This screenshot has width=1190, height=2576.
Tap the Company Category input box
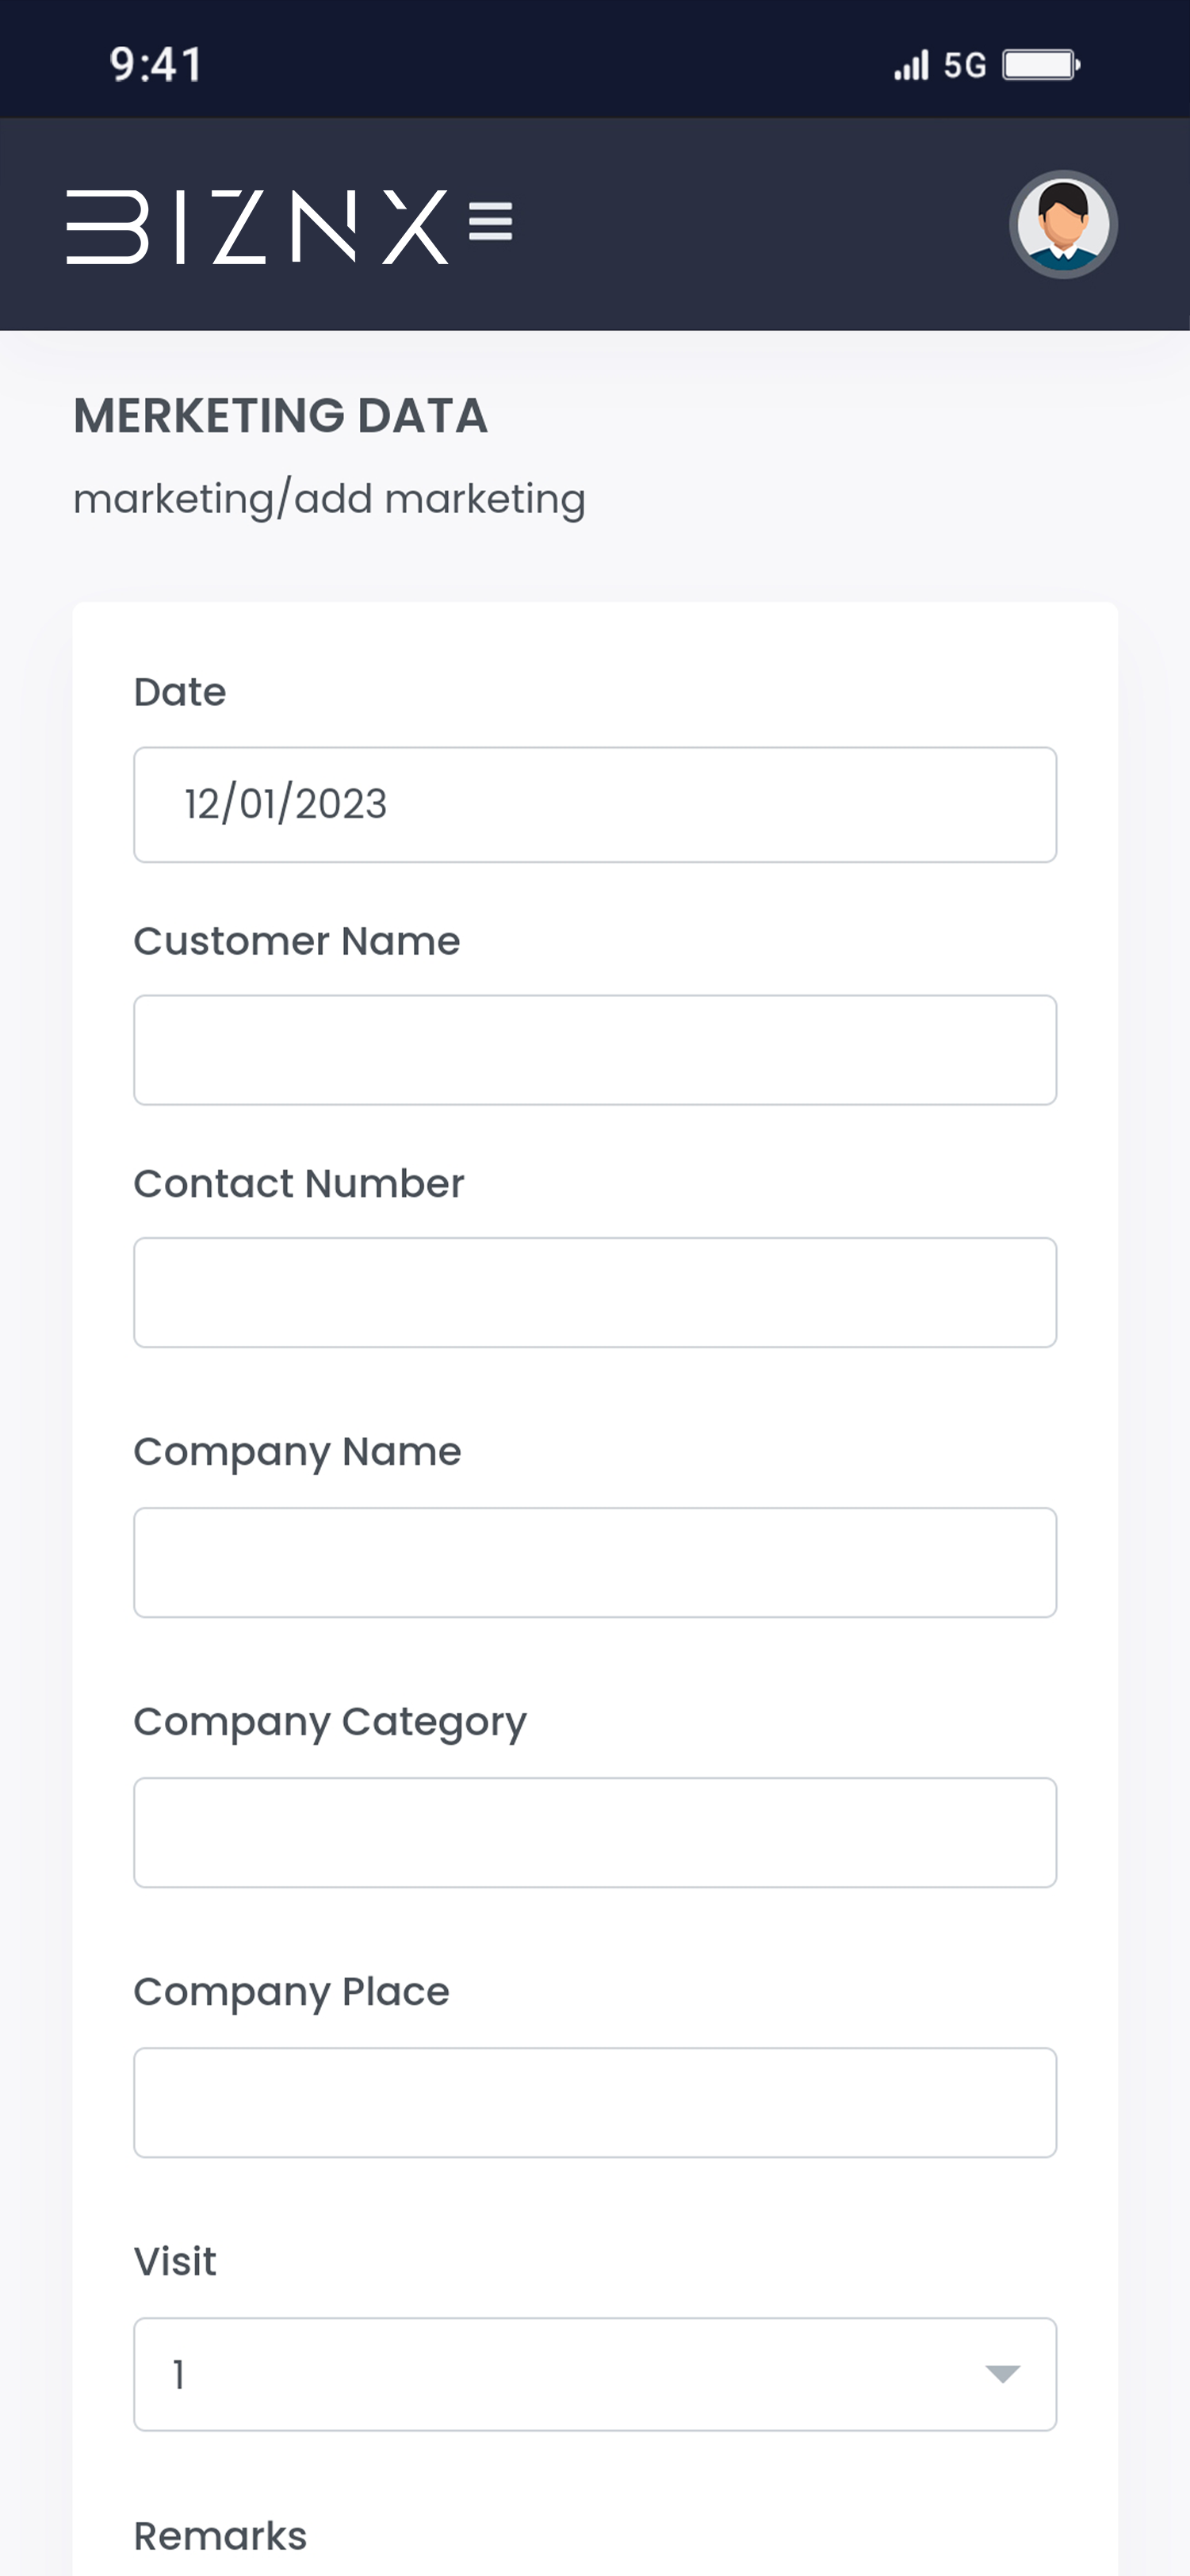click(x=595, y=1833)
